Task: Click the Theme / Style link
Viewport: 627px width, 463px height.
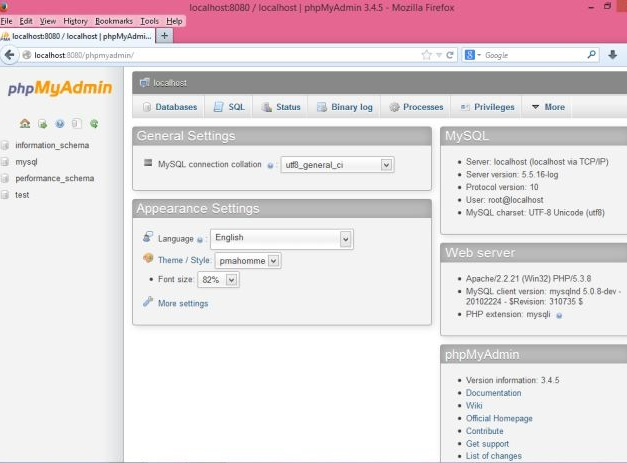Action: 184,260
